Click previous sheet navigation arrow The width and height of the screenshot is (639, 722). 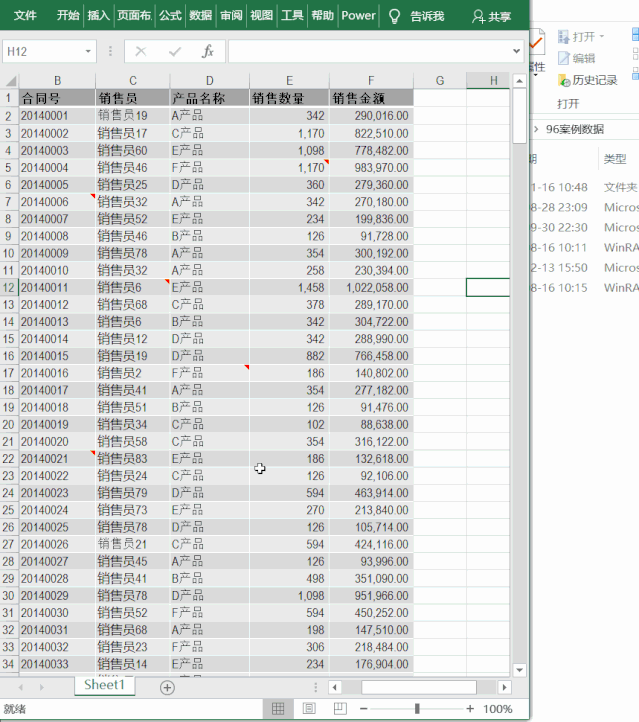point(21,687)
